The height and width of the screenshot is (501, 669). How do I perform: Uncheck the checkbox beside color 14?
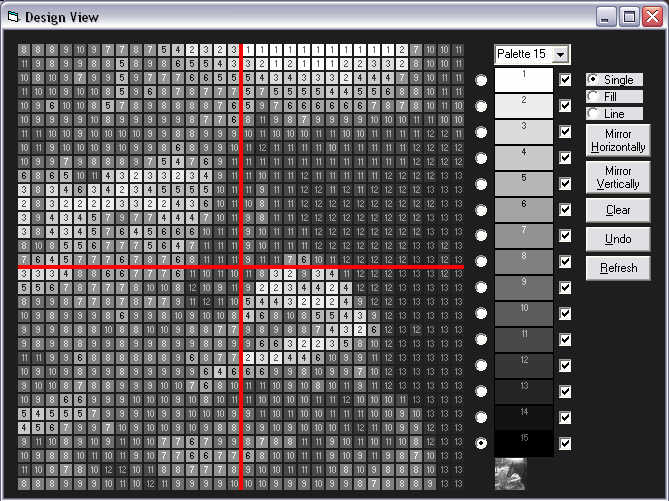coord(565,417)
